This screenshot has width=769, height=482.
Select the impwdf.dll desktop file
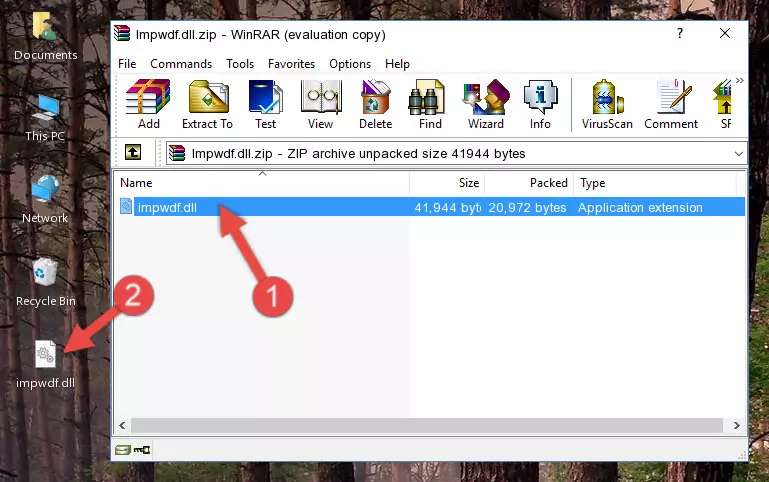(x=46, y=365)
